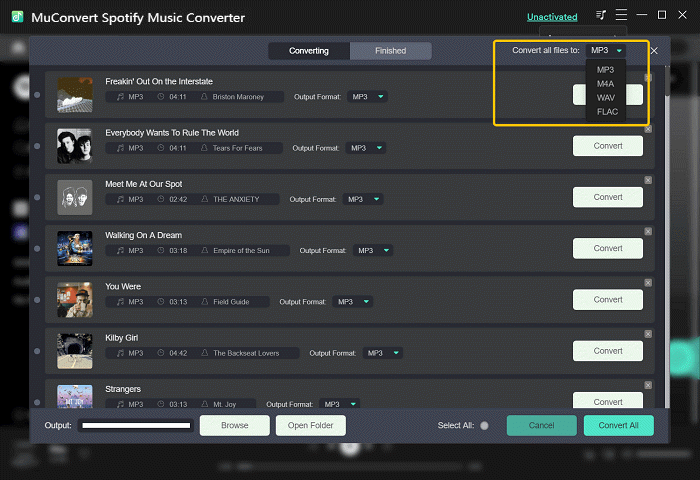The height and width of the screenshot is (480, 700).
Task: Remove Meet Me At Our Spot row
Action: (x=648, y=180)
